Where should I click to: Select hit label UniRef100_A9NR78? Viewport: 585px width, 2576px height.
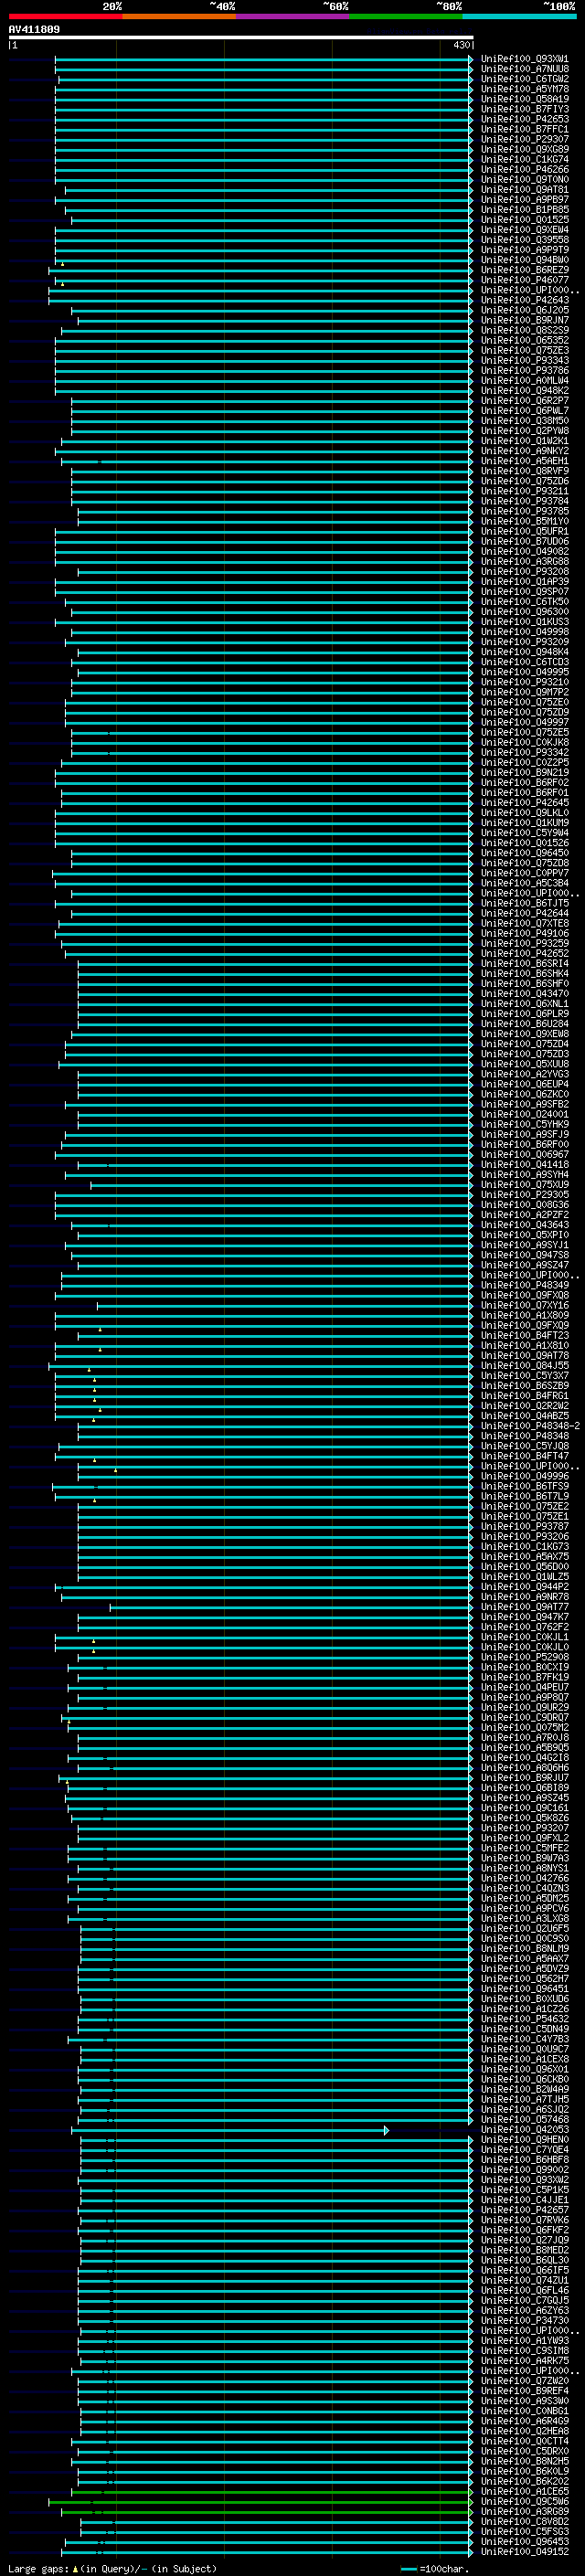[524, 1597]
